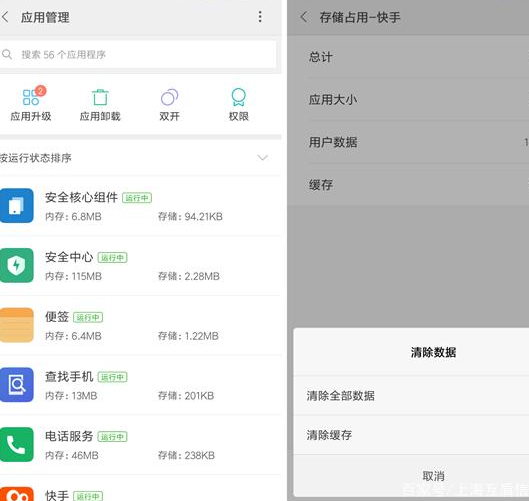Tap 存储: 1.22MB value
529x501 pixels.
pyautogui.click(x=188, y=336)
